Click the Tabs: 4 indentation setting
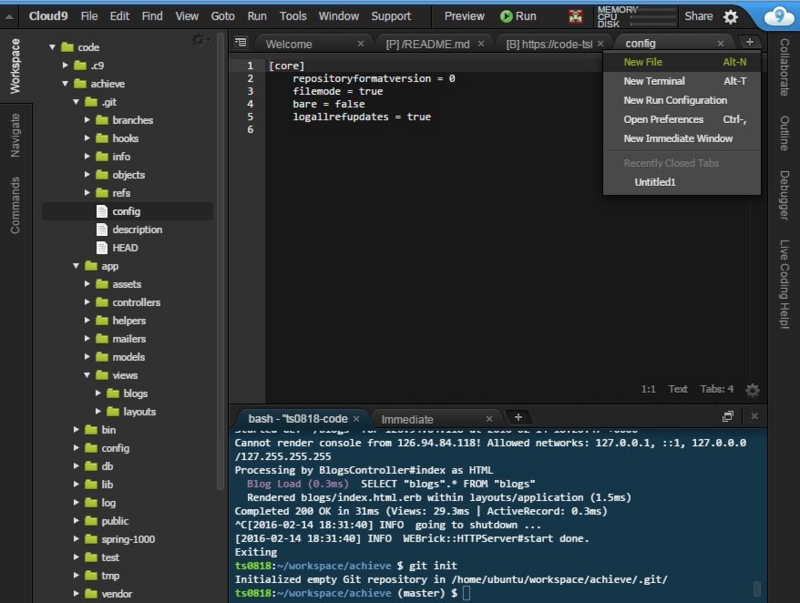Image resolution: width=800 pixels, height=603 pixels. click(717, 389)
